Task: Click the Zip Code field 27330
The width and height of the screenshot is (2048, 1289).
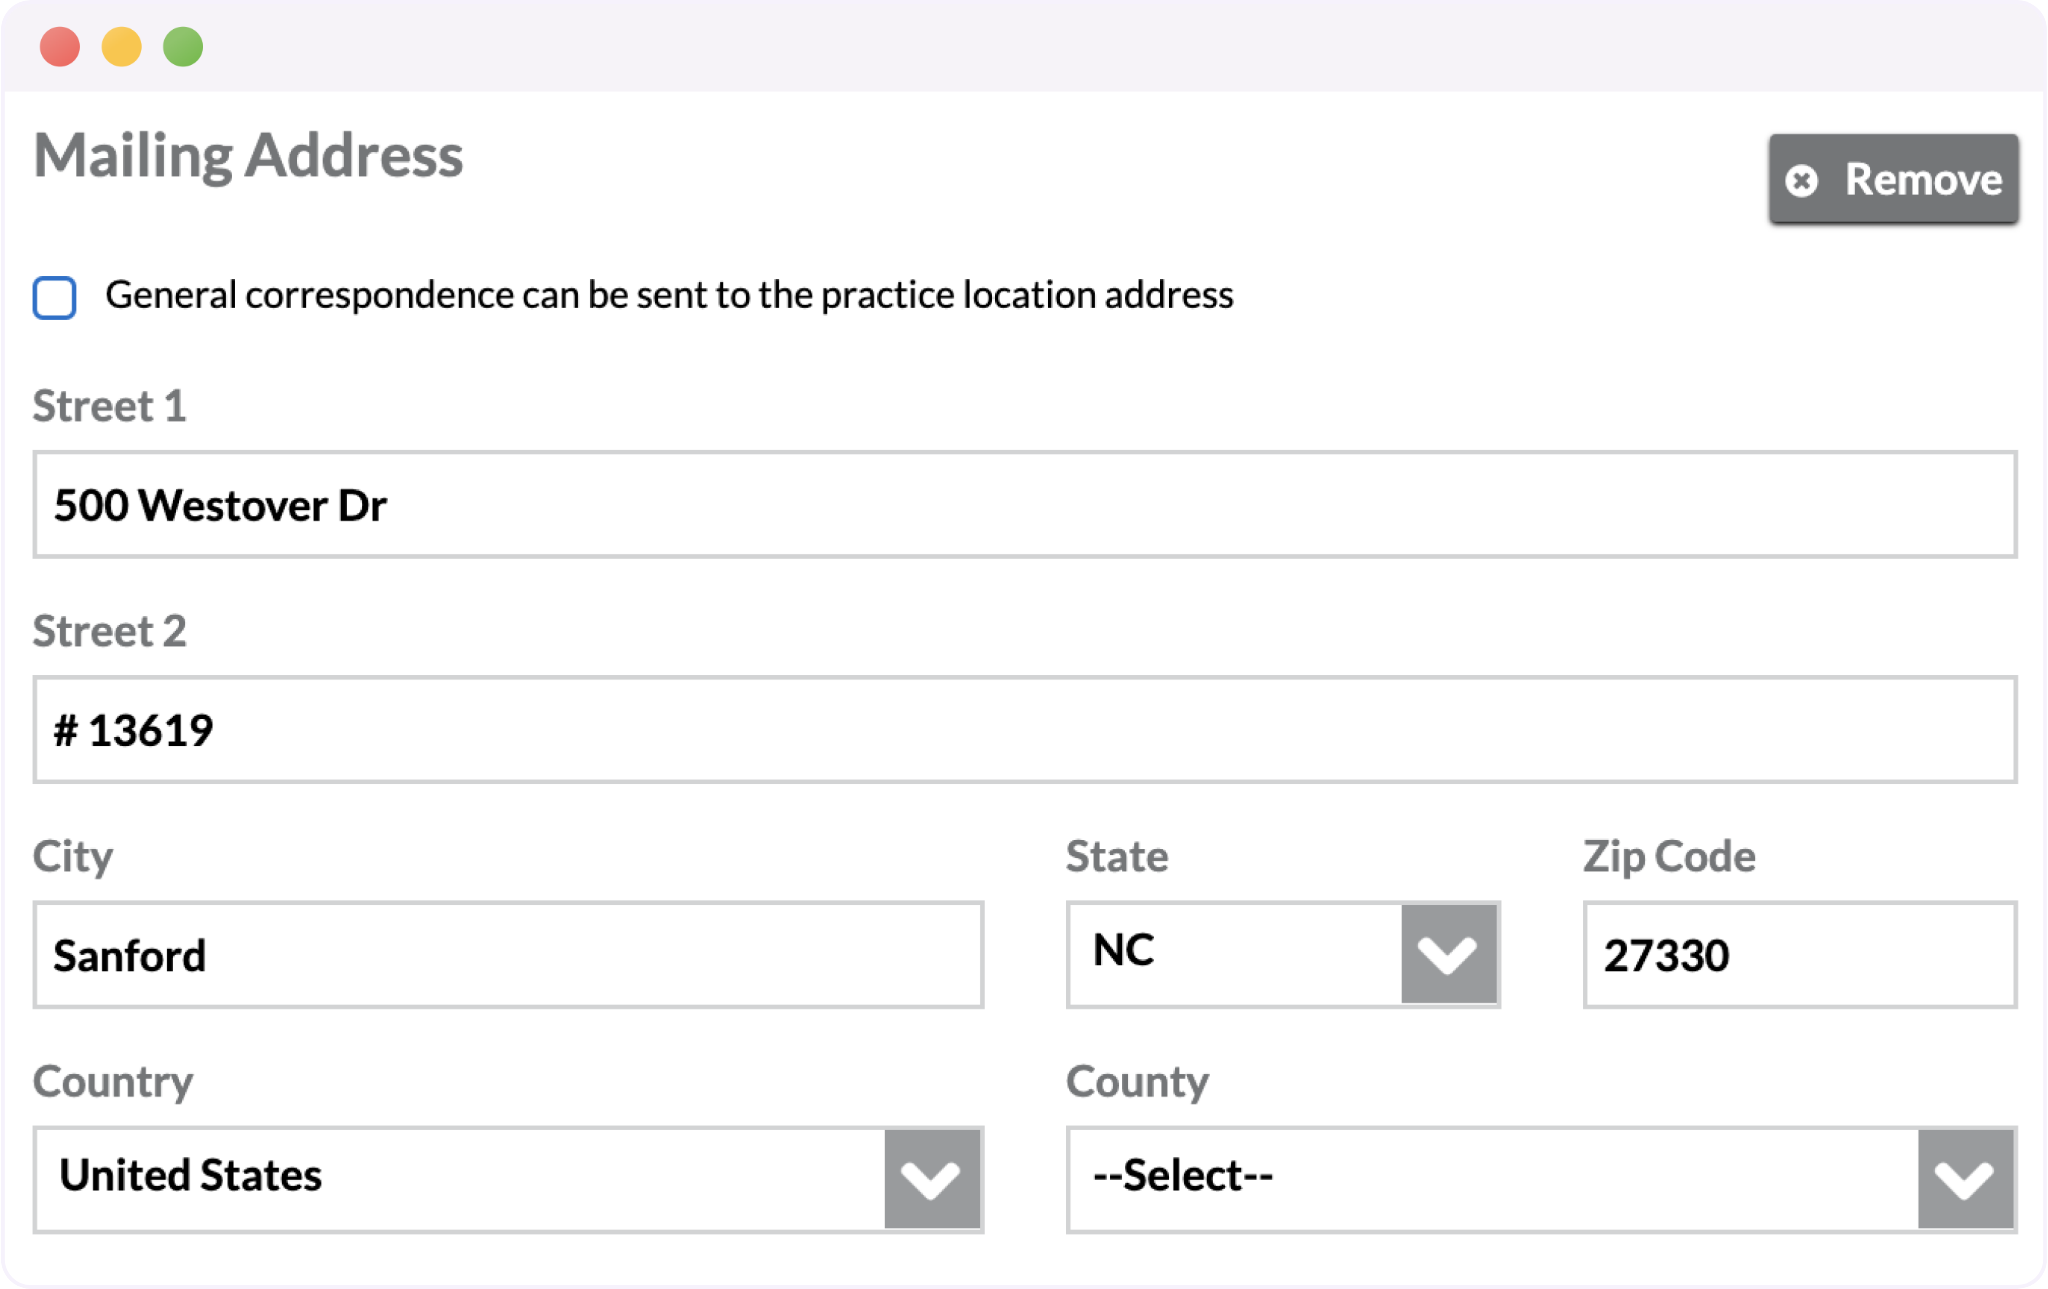Action: coord(1799,955)
